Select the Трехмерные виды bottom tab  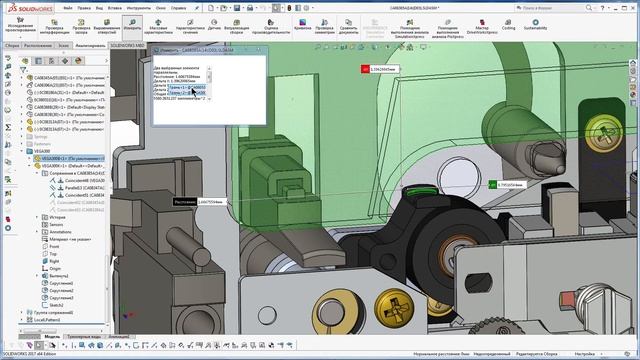coord(84,336)
